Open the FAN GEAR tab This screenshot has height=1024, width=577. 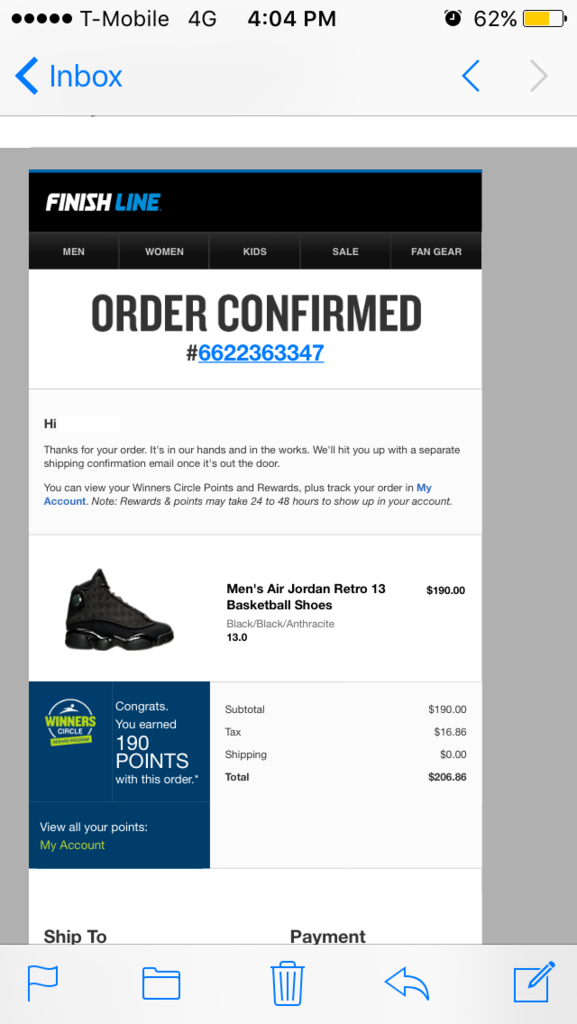pos(436,251)
